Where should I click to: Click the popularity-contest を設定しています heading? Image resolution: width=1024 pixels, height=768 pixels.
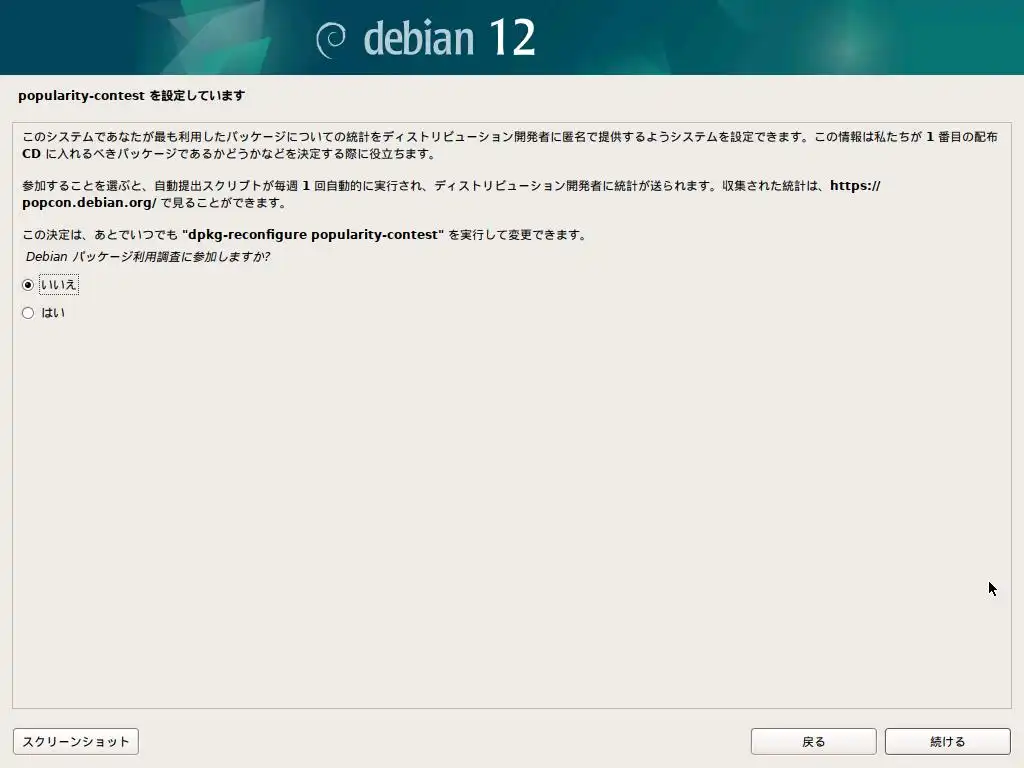click(x=131, y=95)
